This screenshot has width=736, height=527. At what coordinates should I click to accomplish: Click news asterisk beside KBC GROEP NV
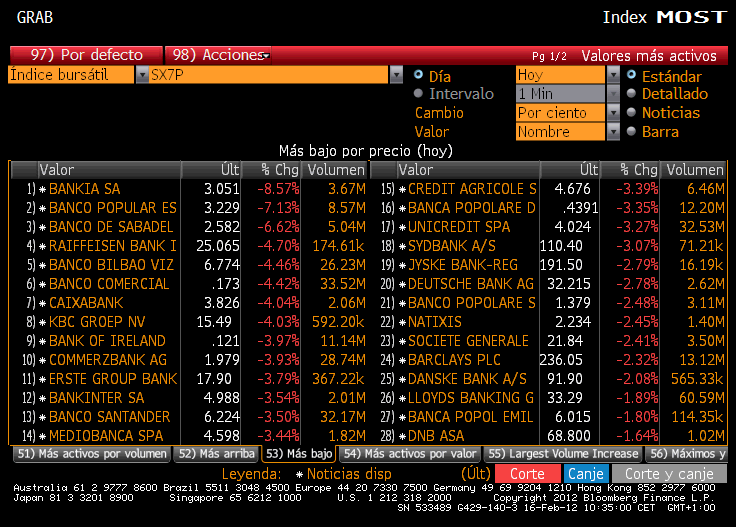(42, 322)
